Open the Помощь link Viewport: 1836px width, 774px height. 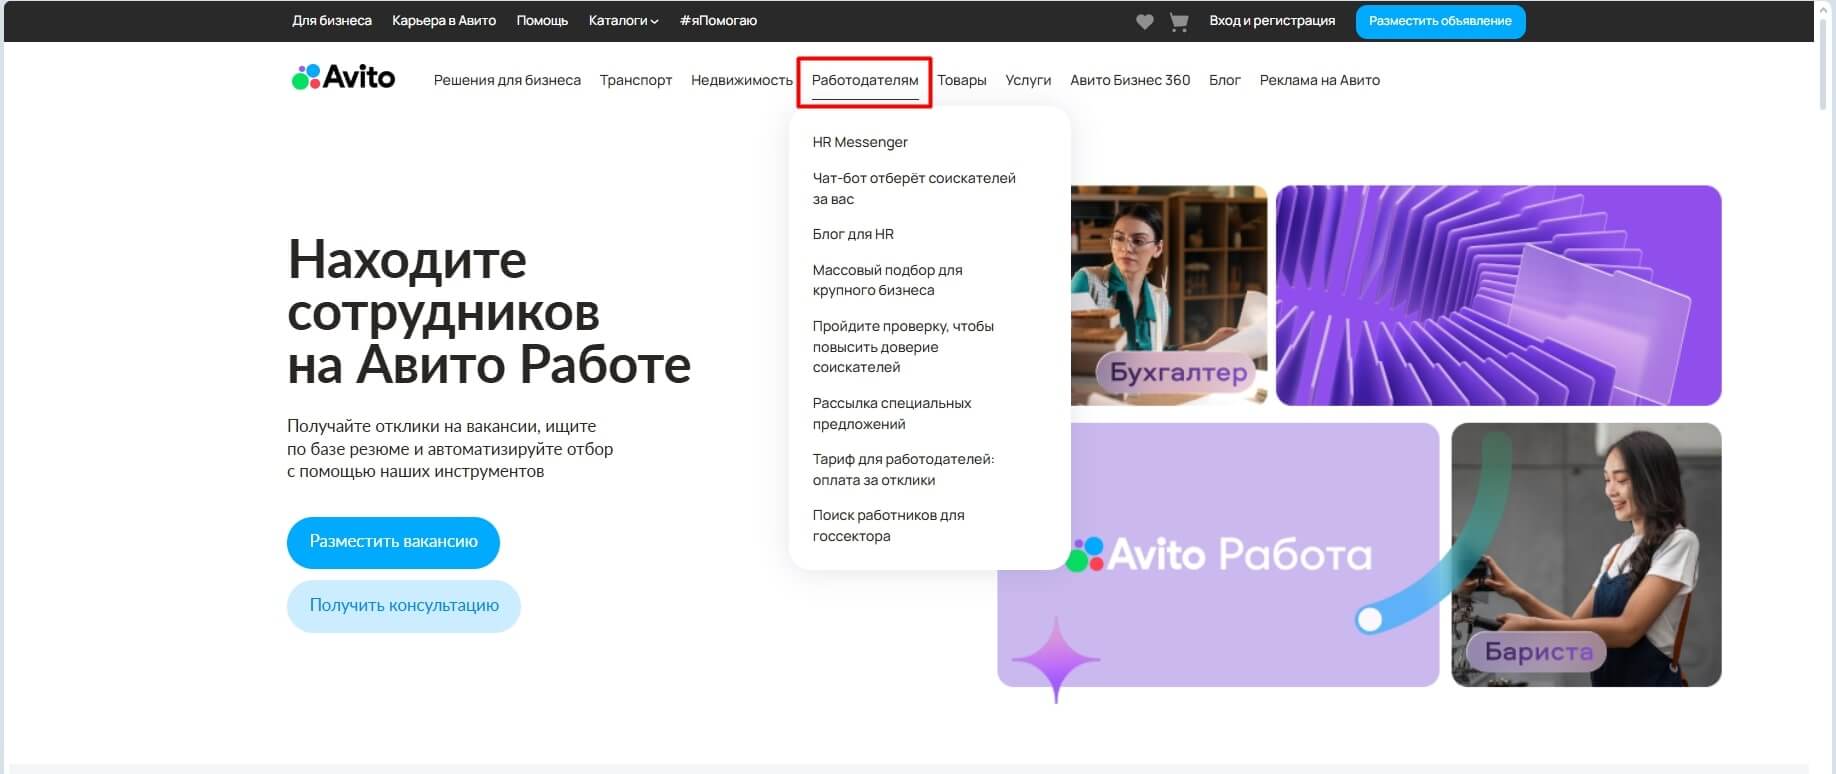[542, 21]
